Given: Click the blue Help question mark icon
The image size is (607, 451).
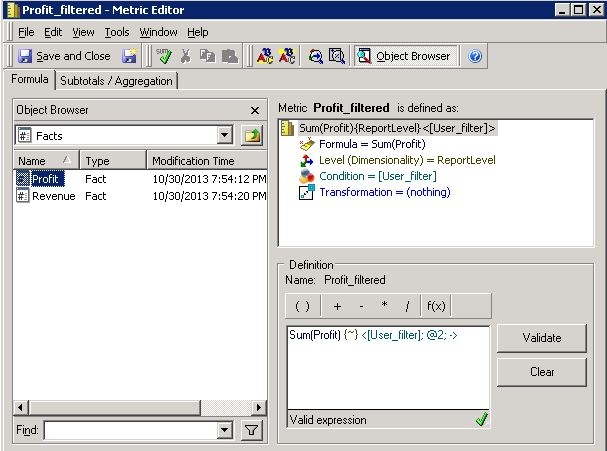Looking at the screenshot, I should (x=475, y=57).
